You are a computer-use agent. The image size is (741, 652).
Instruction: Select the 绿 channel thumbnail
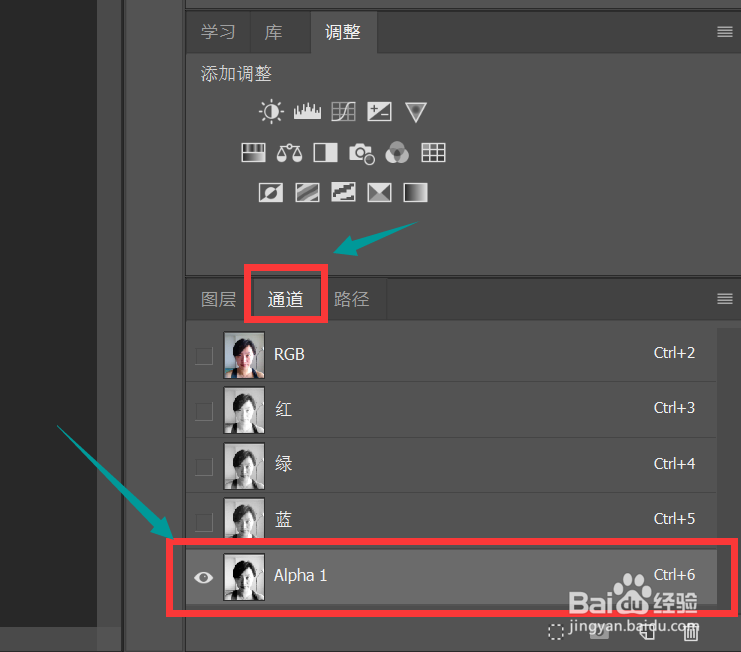[x=244, y=465]
